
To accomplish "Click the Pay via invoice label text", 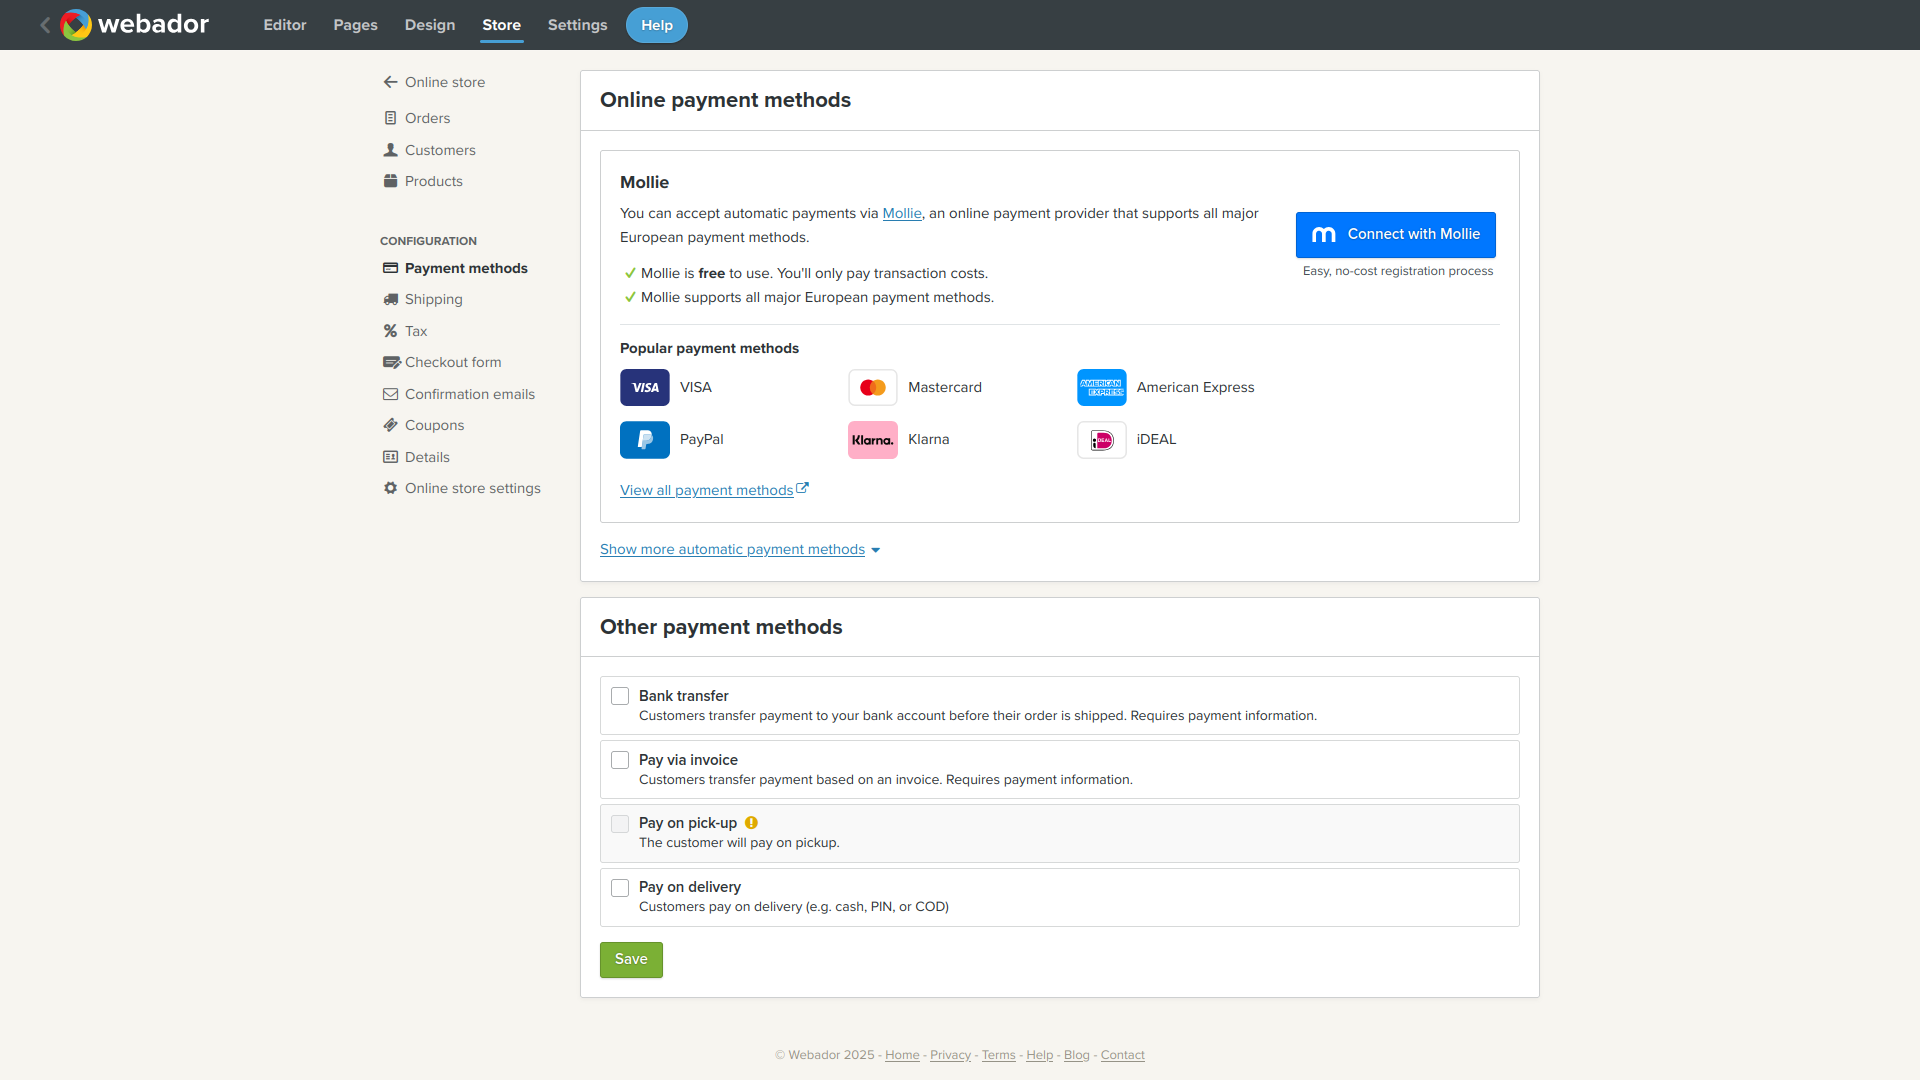I will tap(688, 760).
